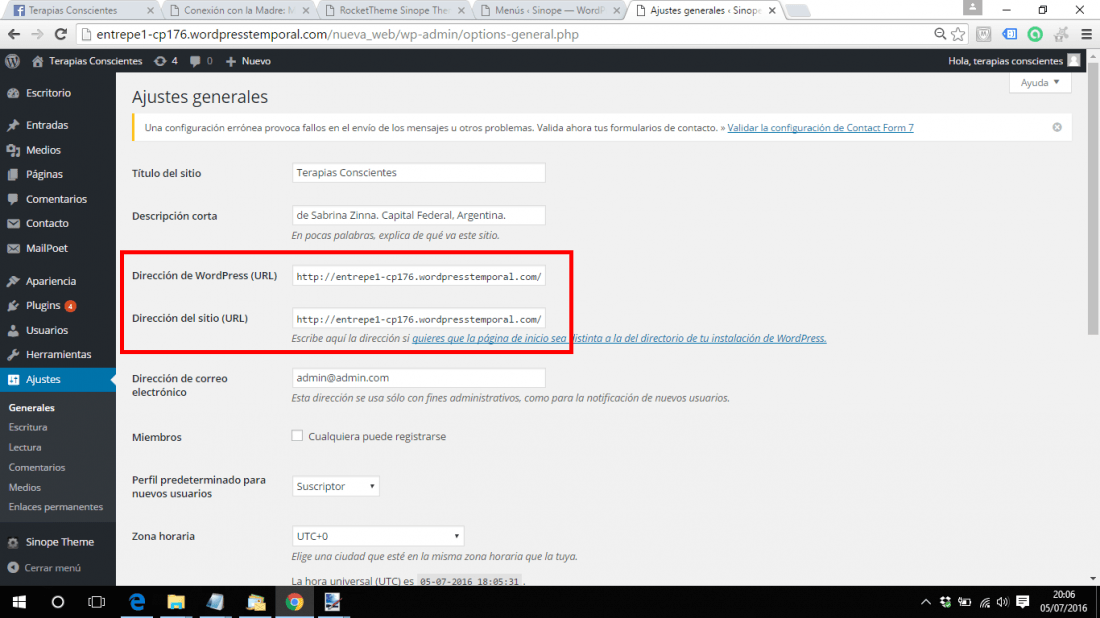
Task: Visit the Terapias Conscientes site home
Action: tap(87, 61)
